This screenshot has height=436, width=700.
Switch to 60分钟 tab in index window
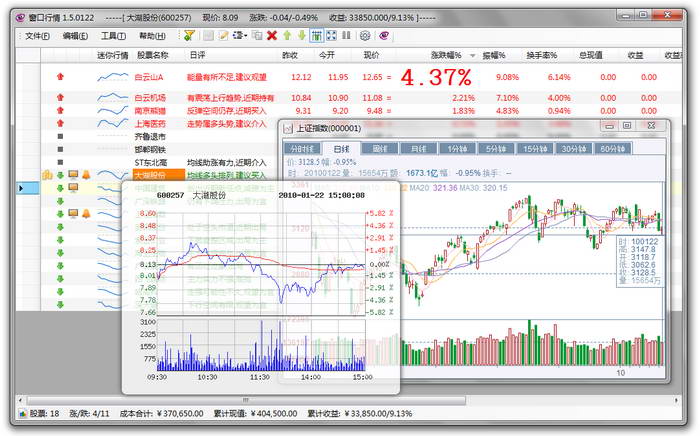(x=612, y=149)
